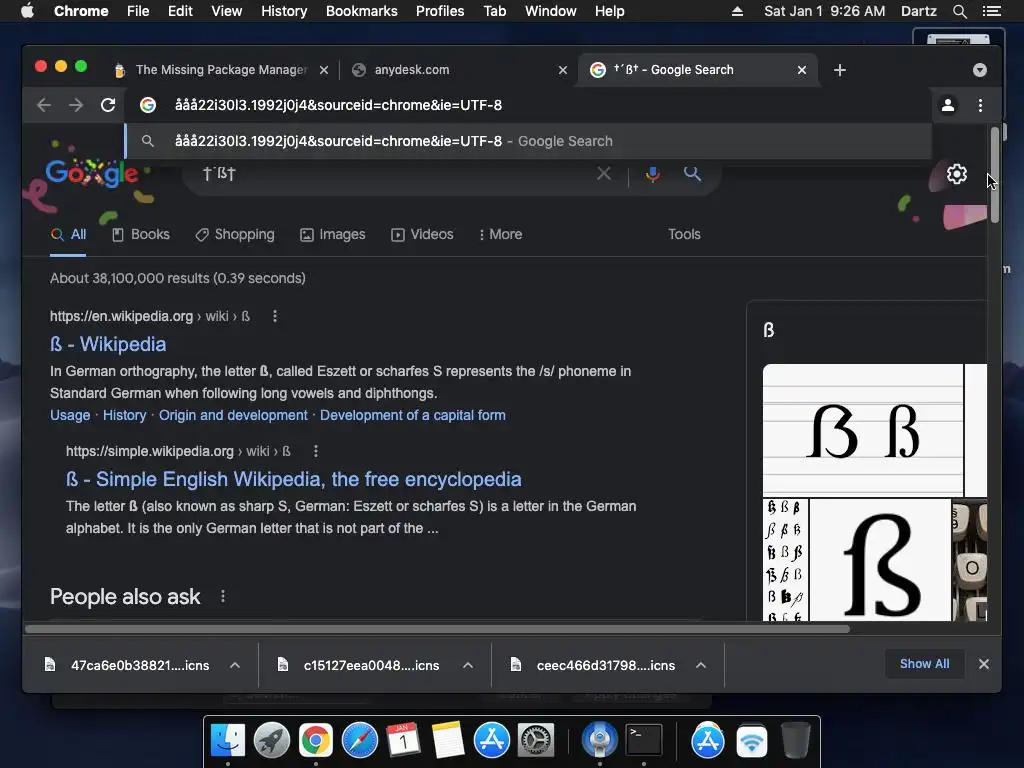Close the downloads bar
Viewport: 1024px width, 768px height.
coord(984,664)
